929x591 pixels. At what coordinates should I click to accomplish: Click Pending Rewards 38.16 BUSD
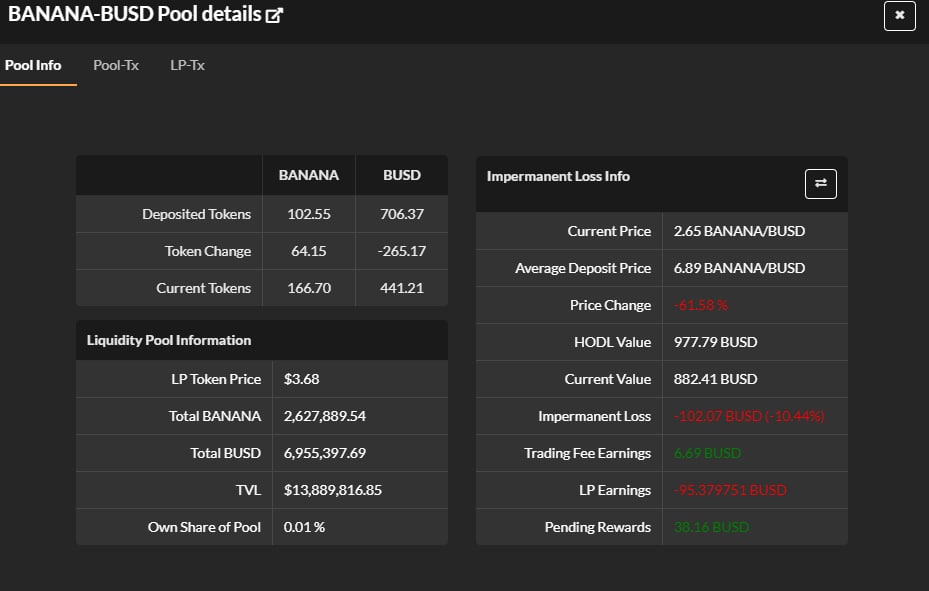coord(712,527)
